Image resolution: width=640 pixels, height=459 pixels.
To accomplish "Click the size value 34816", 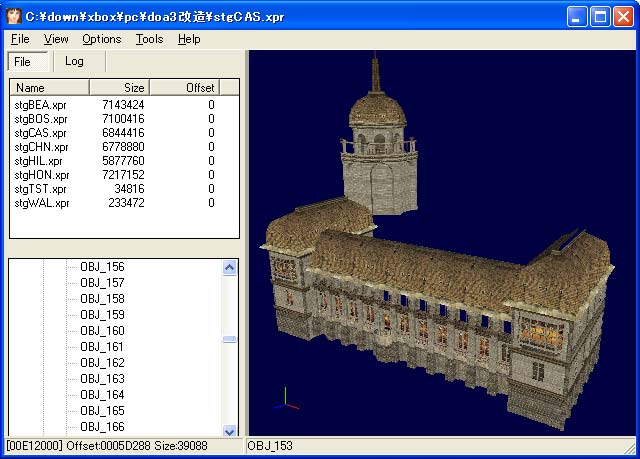I will [129, 189].
